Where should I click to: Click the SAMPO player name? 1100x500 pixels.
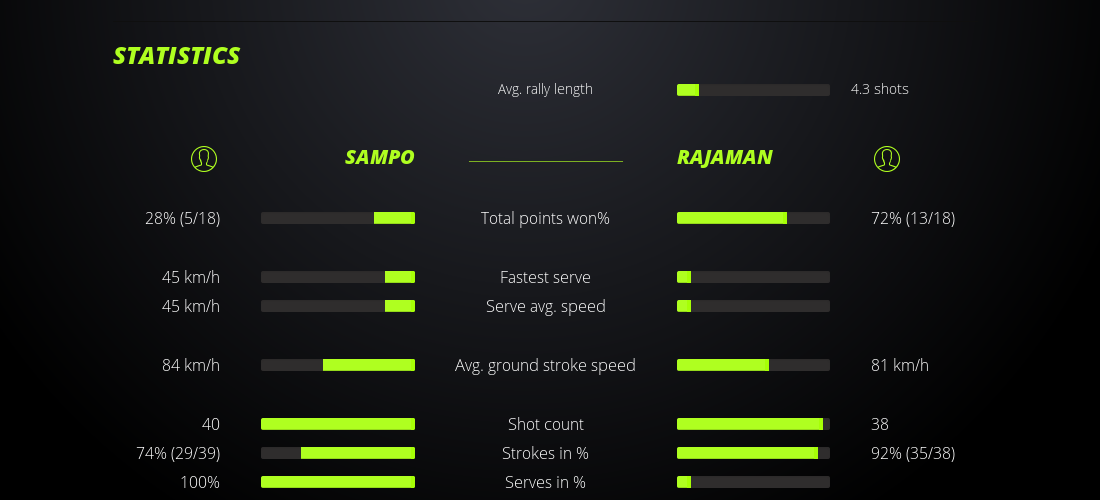click(379, 157)
